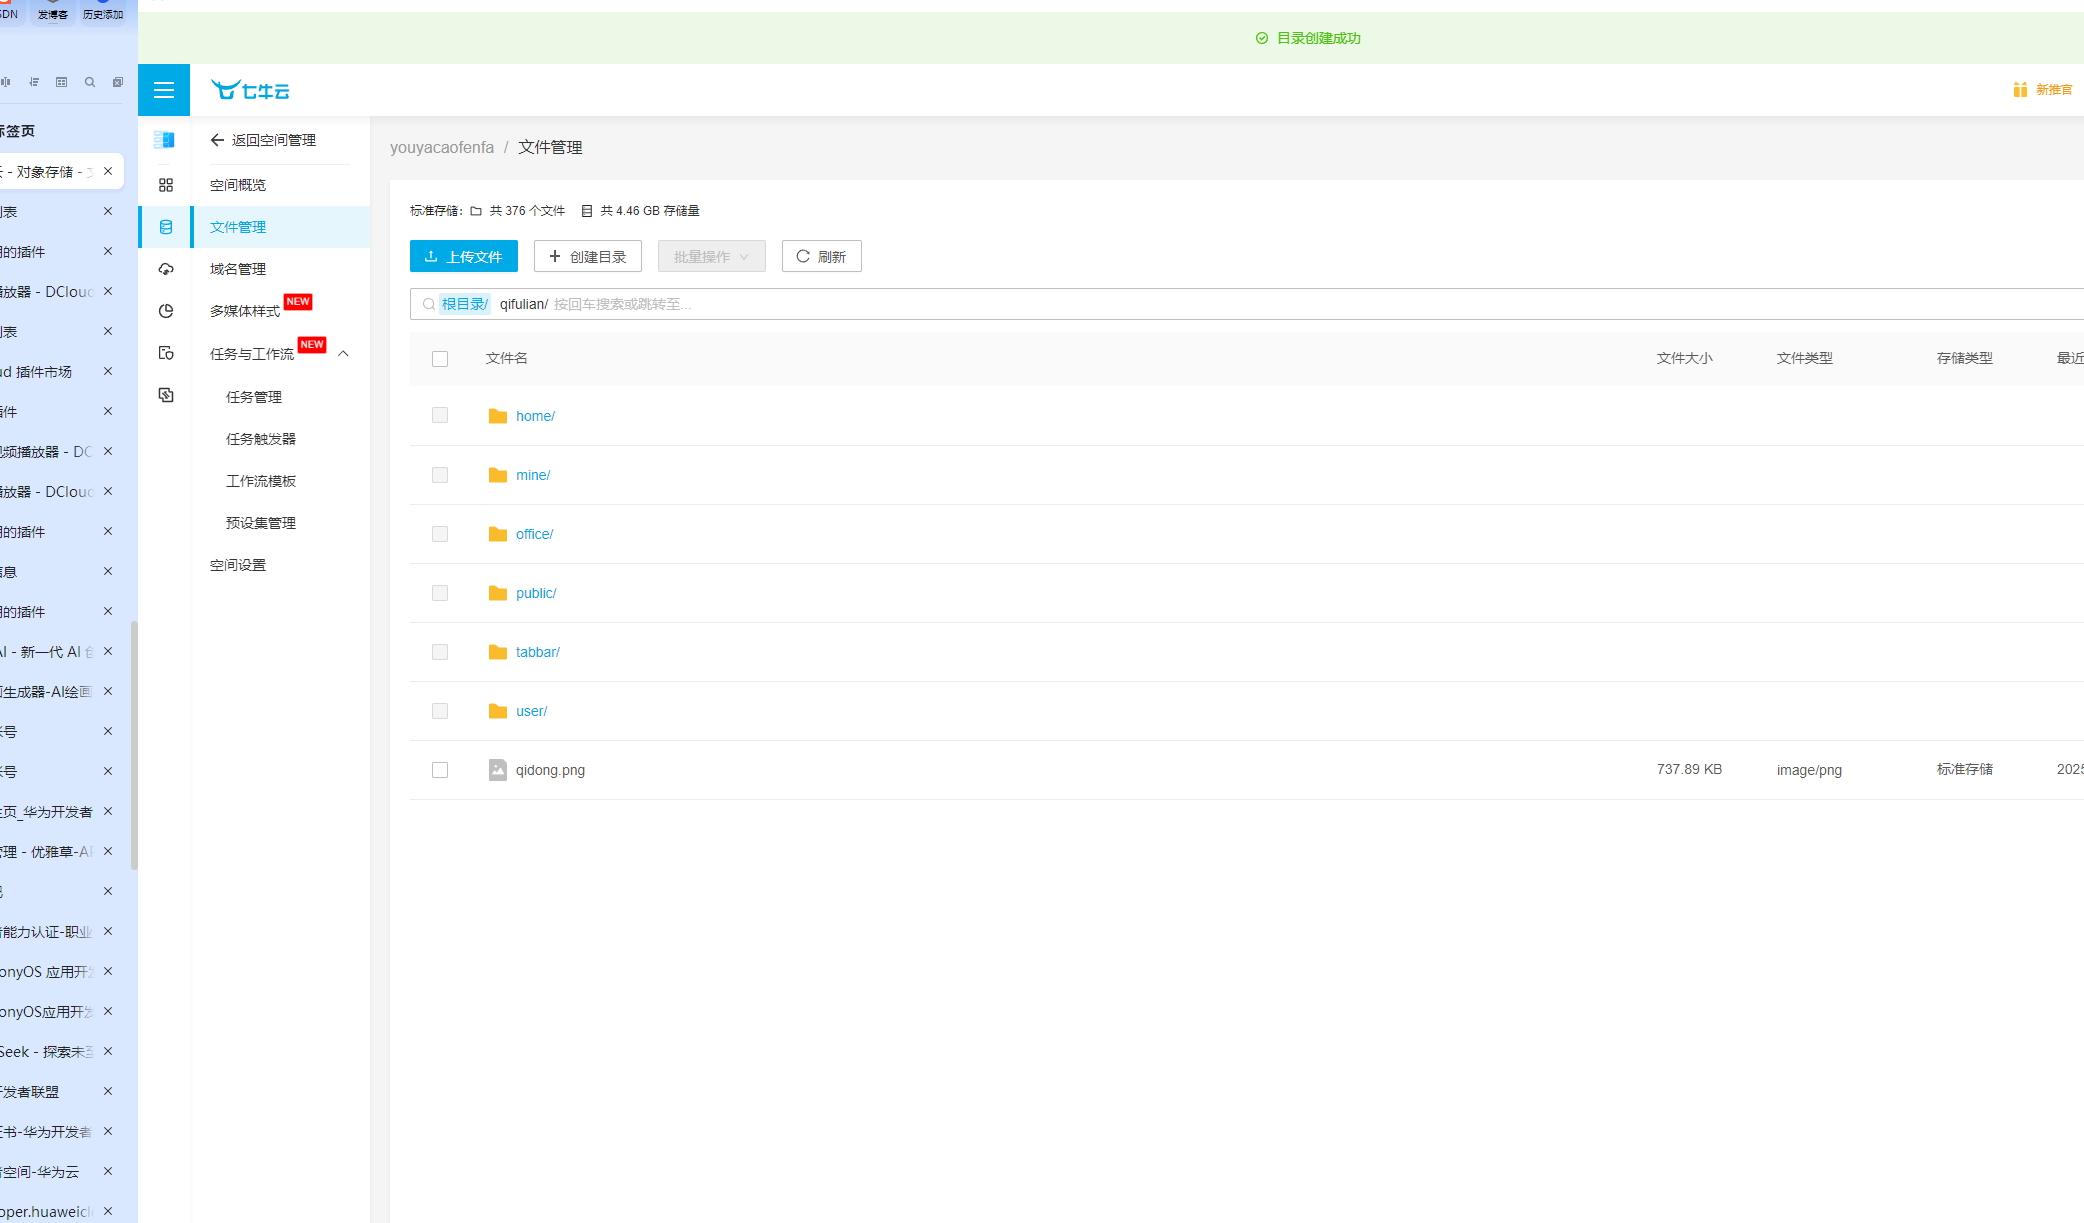Image resolution: width=2084 pixels, height=1223 pixels.
Task: Collapse the 任务与工作流 menu chevron
Action: pos(343,354)
